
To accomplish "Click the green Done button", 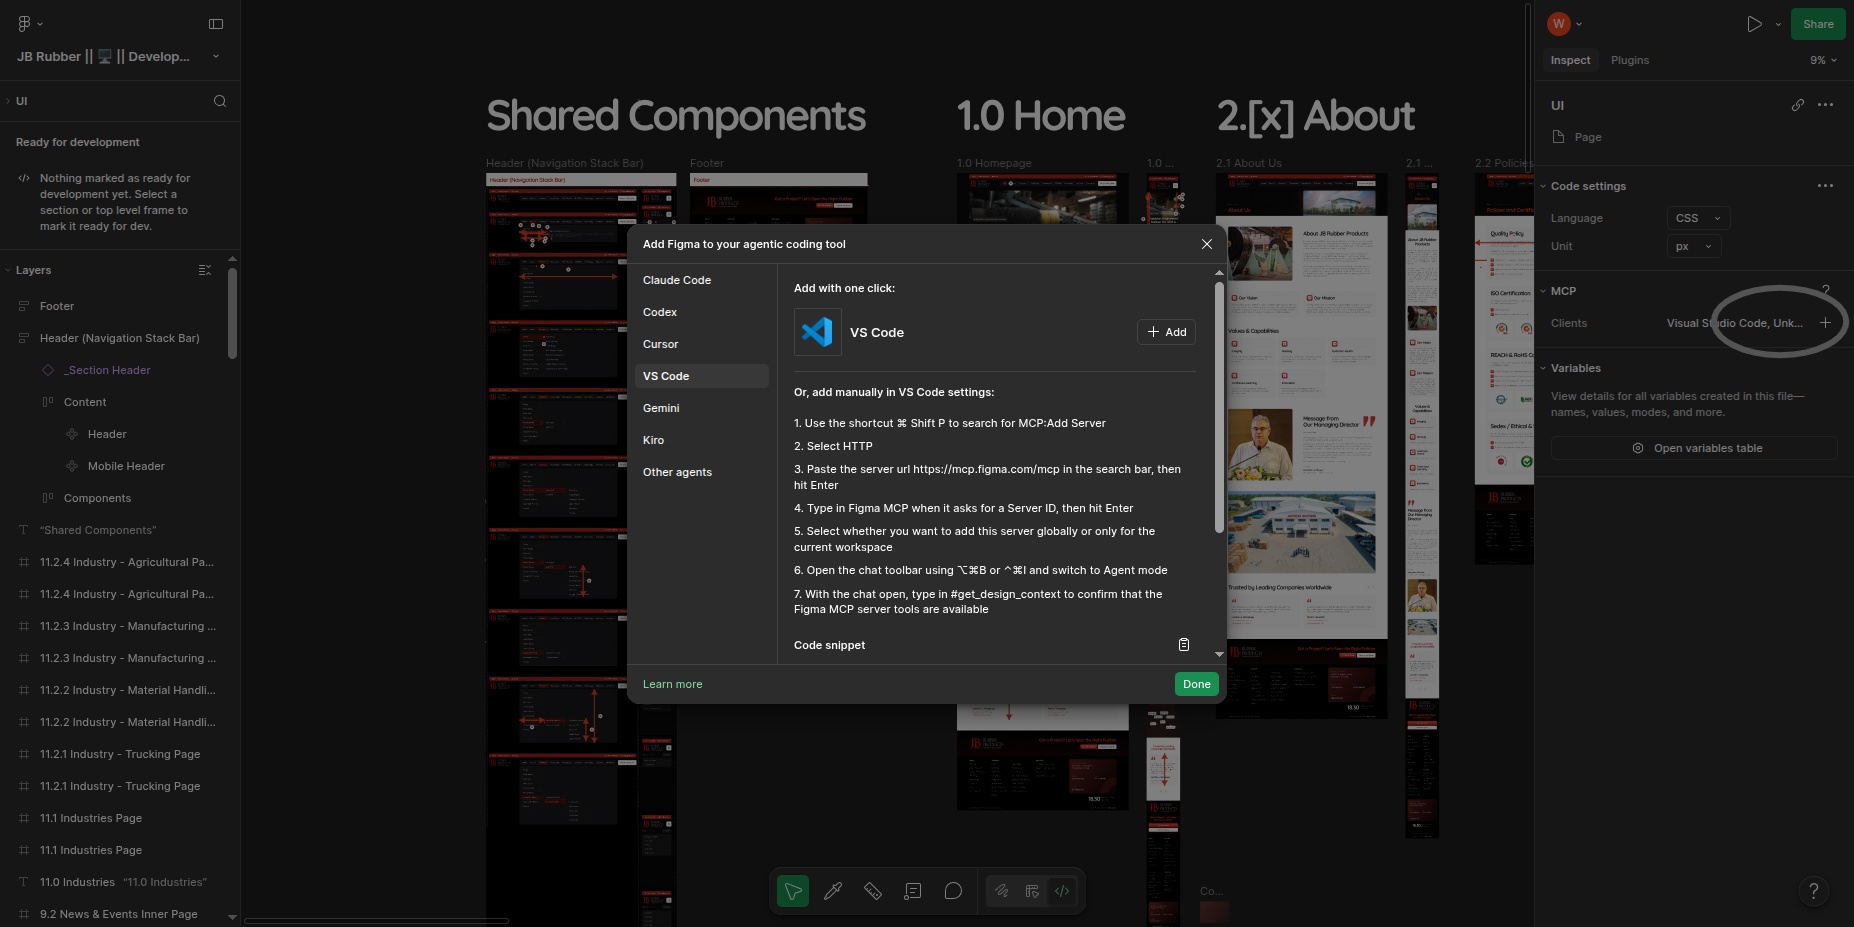I will [x=1197, y=684].
